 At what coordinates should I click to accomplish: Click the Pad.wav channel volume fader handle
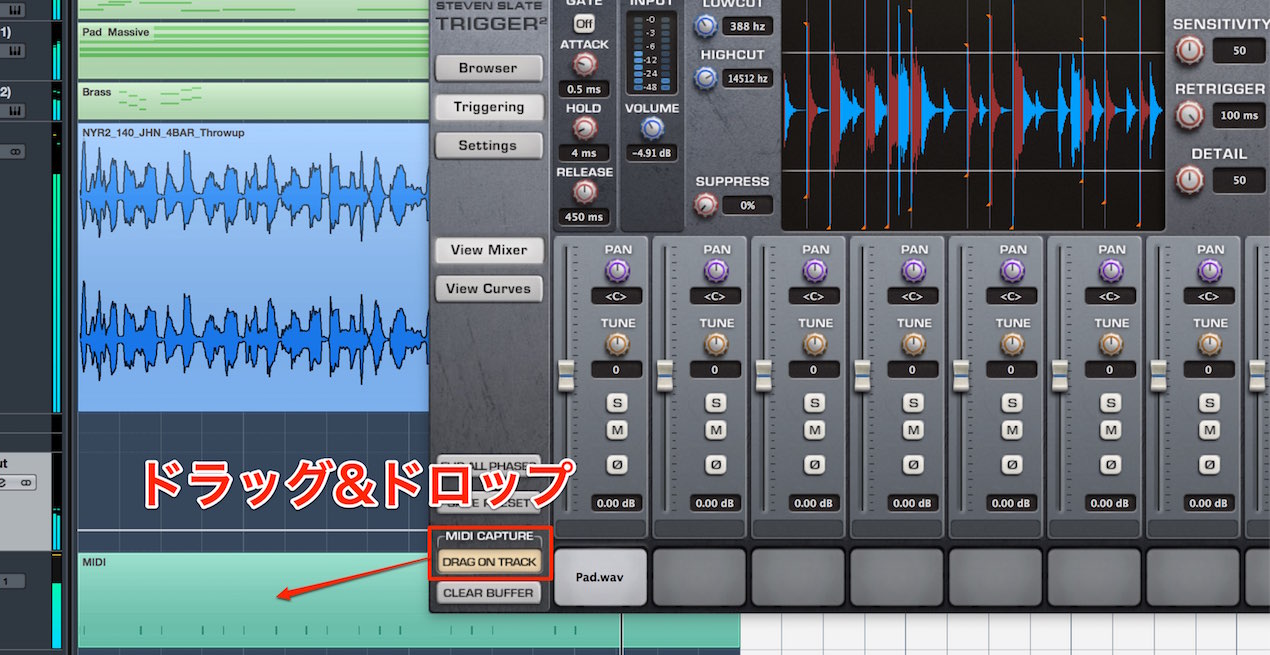[566, 376]
